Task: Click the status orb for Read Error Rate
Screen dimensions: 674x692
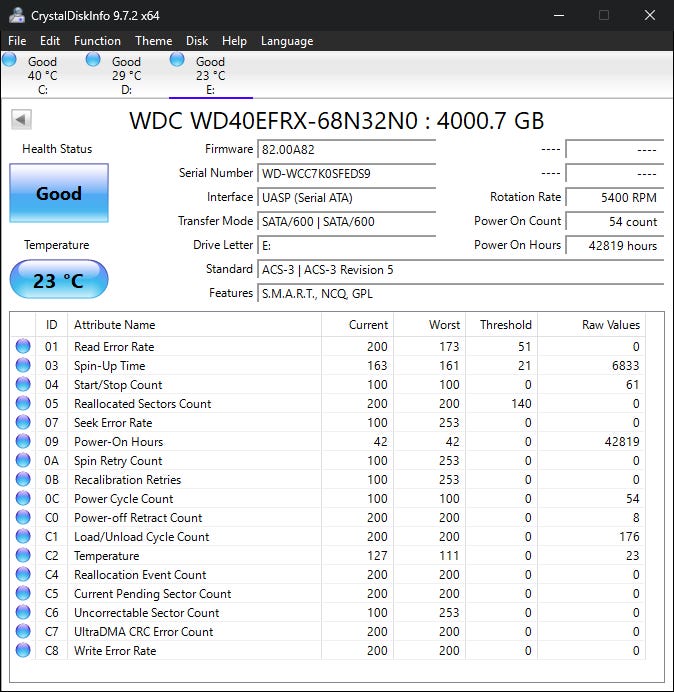Action: [23, 347]
